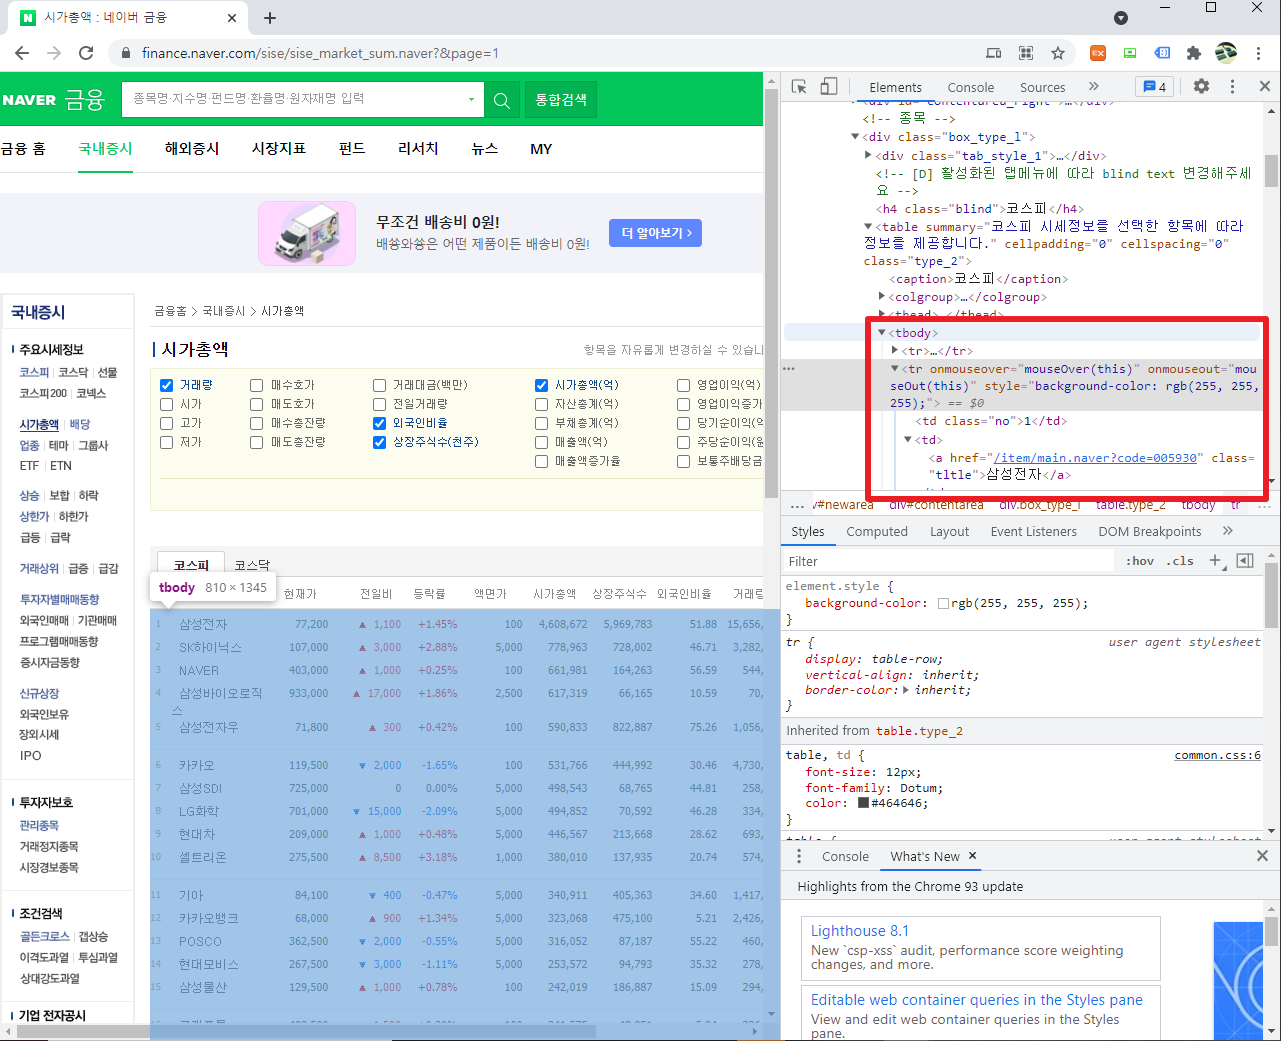Open the 삼성전자 href link in Elements
Viewport: 1281px width, 1041px height.
1094,458
